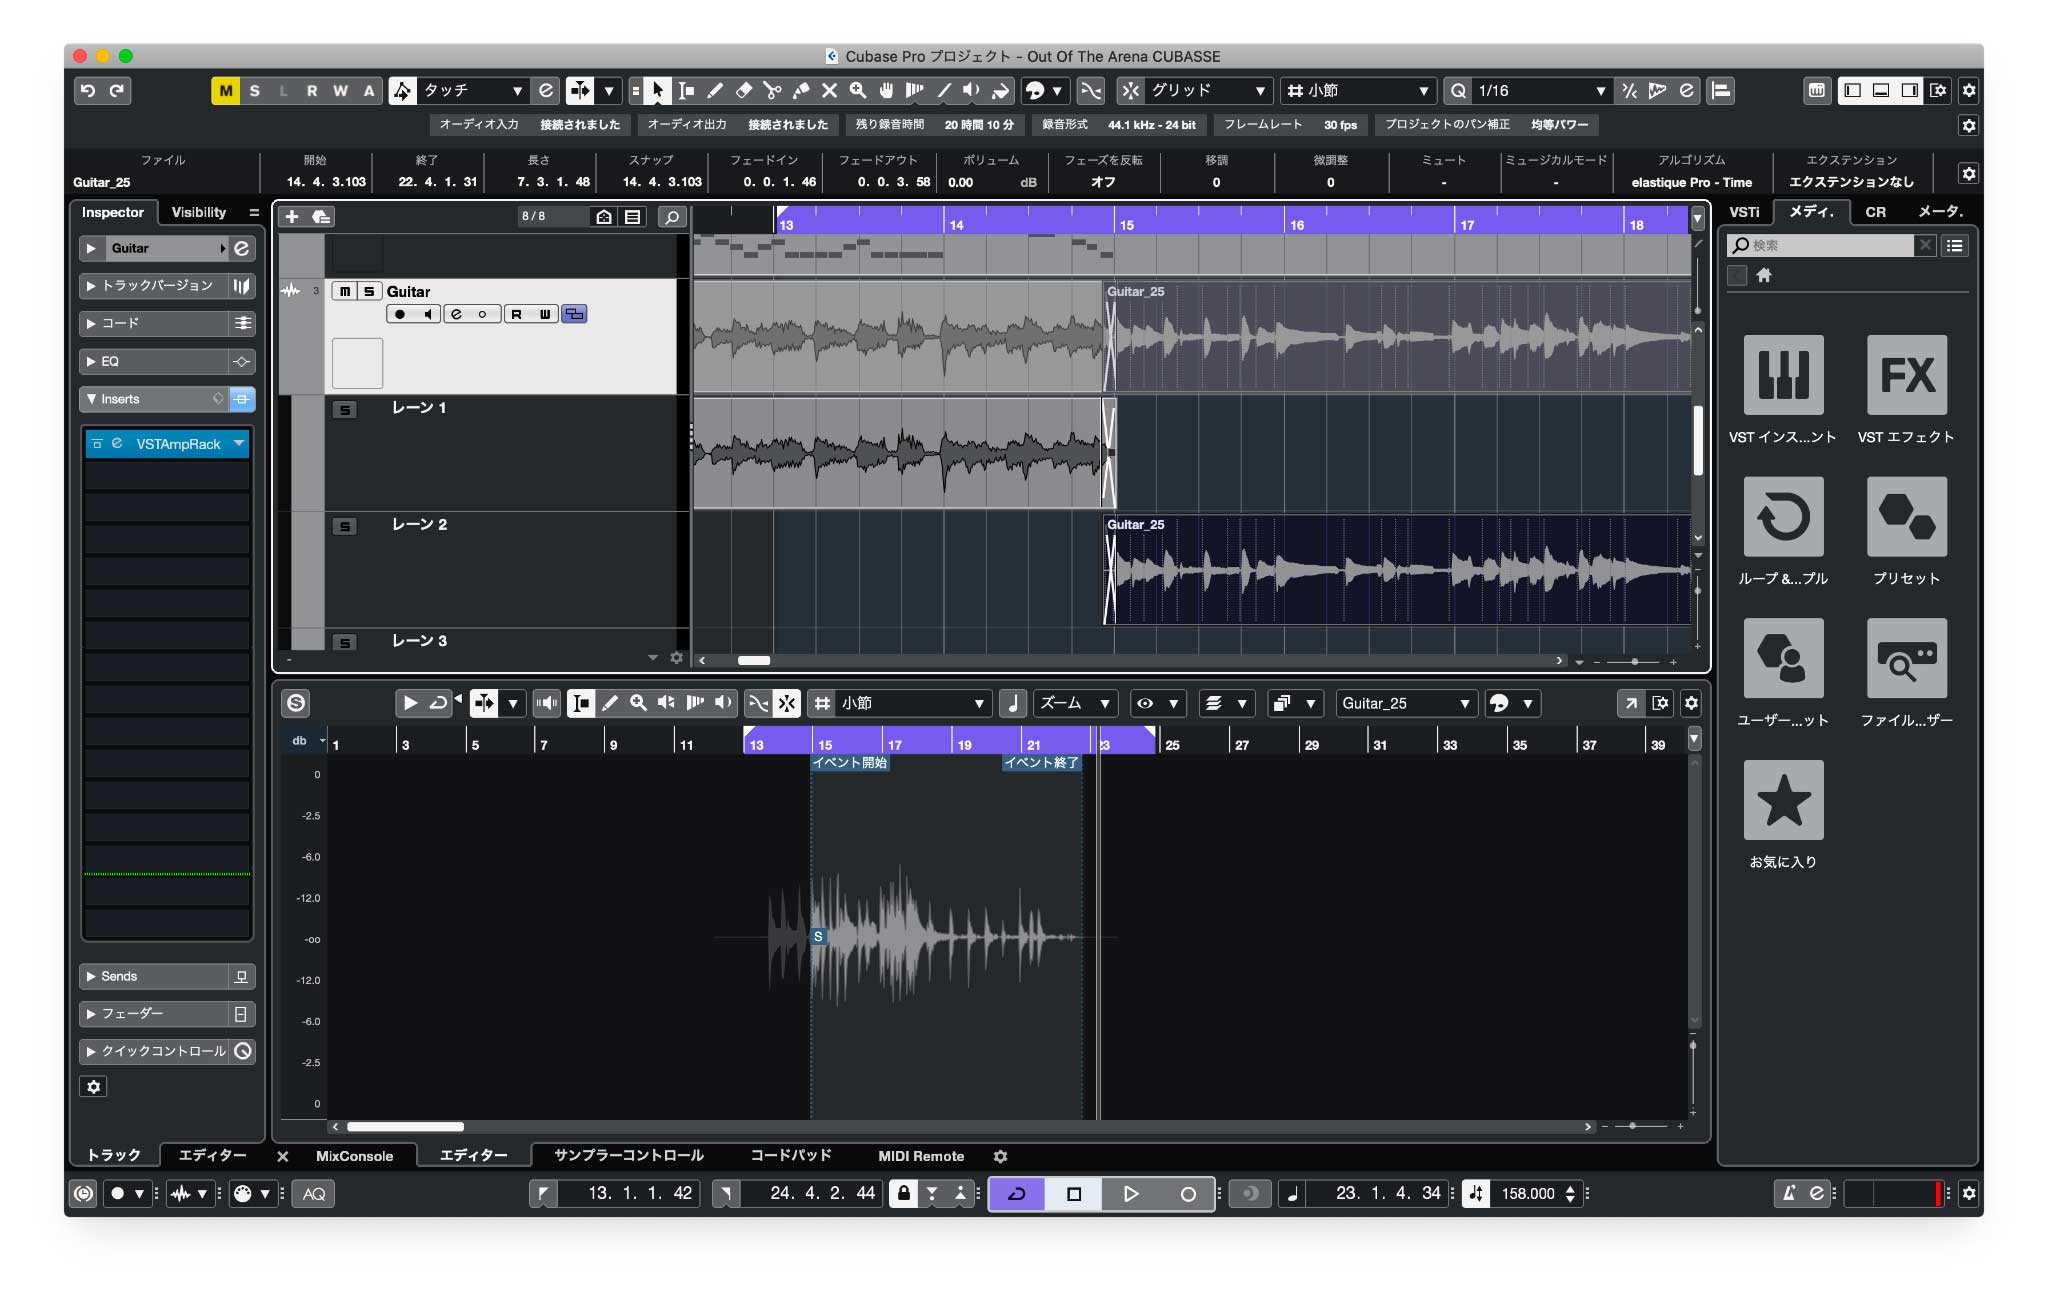The height and width of the screenshot is (1302, 2048).
Task: Expand the クイックコントロール inspector section
Action: (x=154, y=1051)
